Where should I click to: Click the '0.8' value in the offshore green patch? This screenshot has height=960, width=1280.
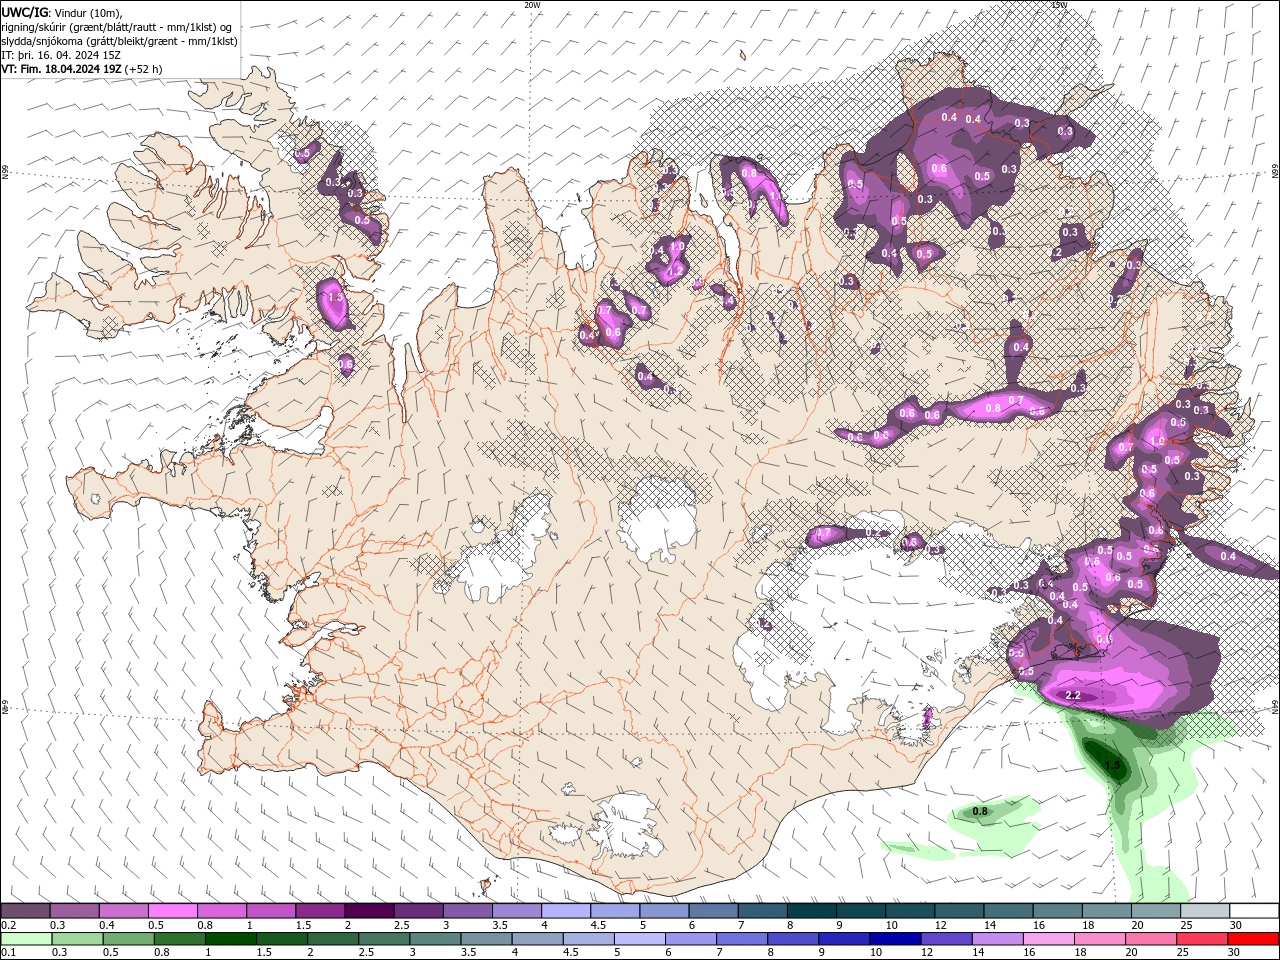click(x=980, y=811)
